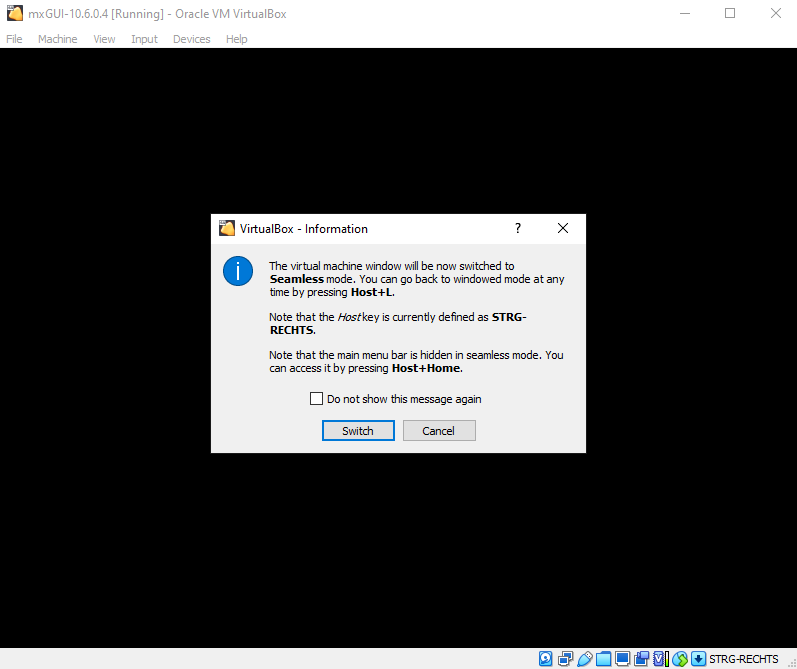This screenshot has width=797, height=669.
Task: Toggle the mouse integration status icon
Action: (x=679, y=658)
